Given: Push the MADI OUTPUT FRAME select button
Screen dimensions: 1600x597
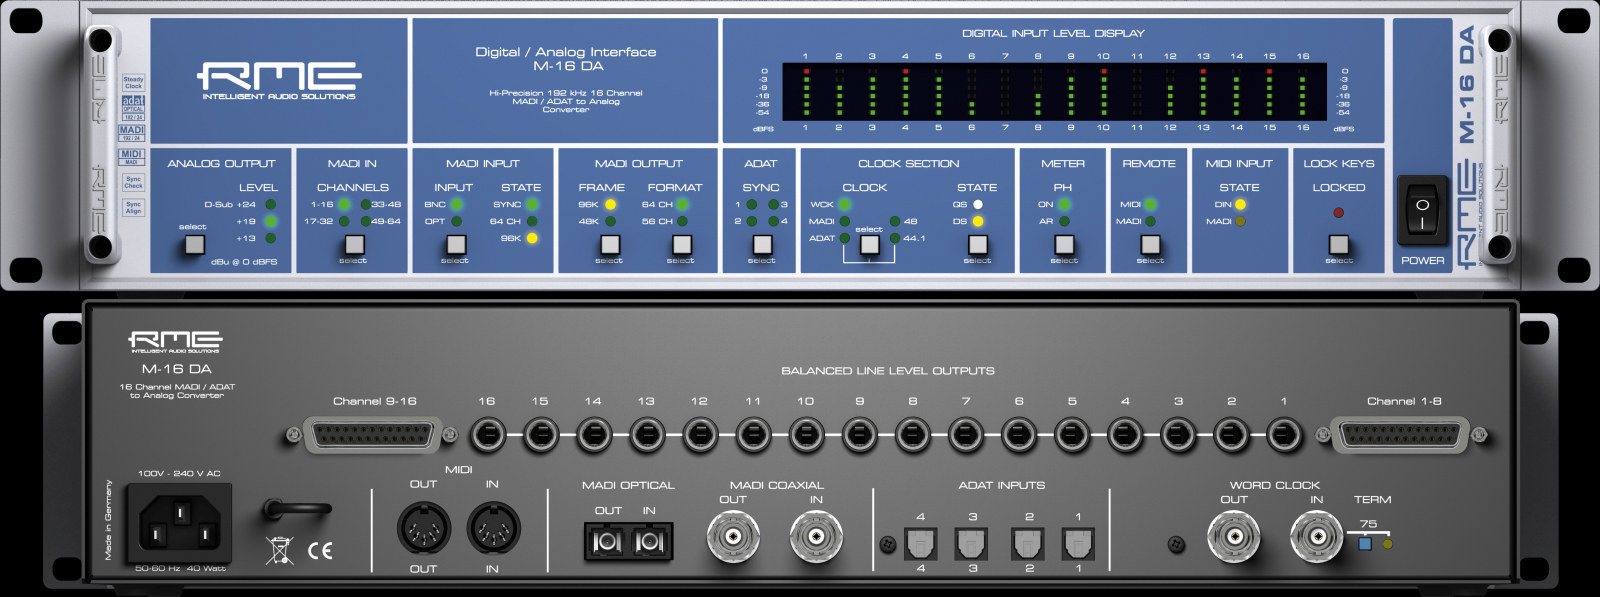Looking at the screenshot, I should click(610, 244).
